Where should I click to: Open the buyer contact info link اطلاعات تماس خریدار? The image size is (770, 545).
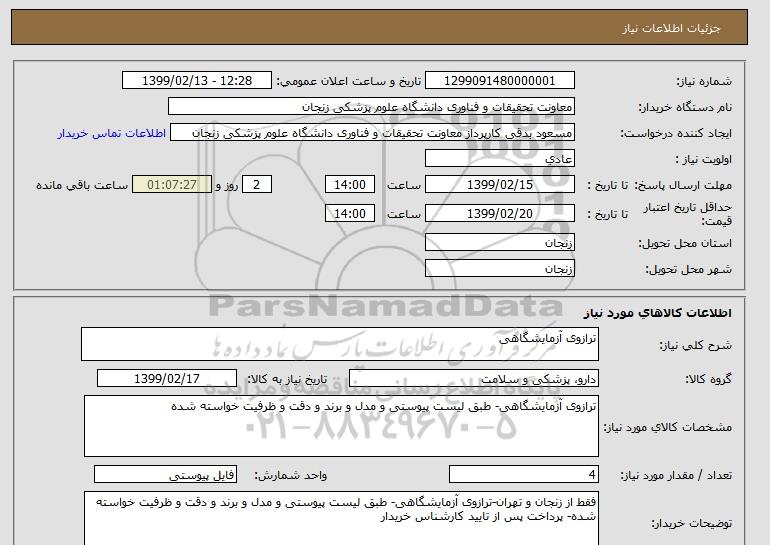[112, 133]
